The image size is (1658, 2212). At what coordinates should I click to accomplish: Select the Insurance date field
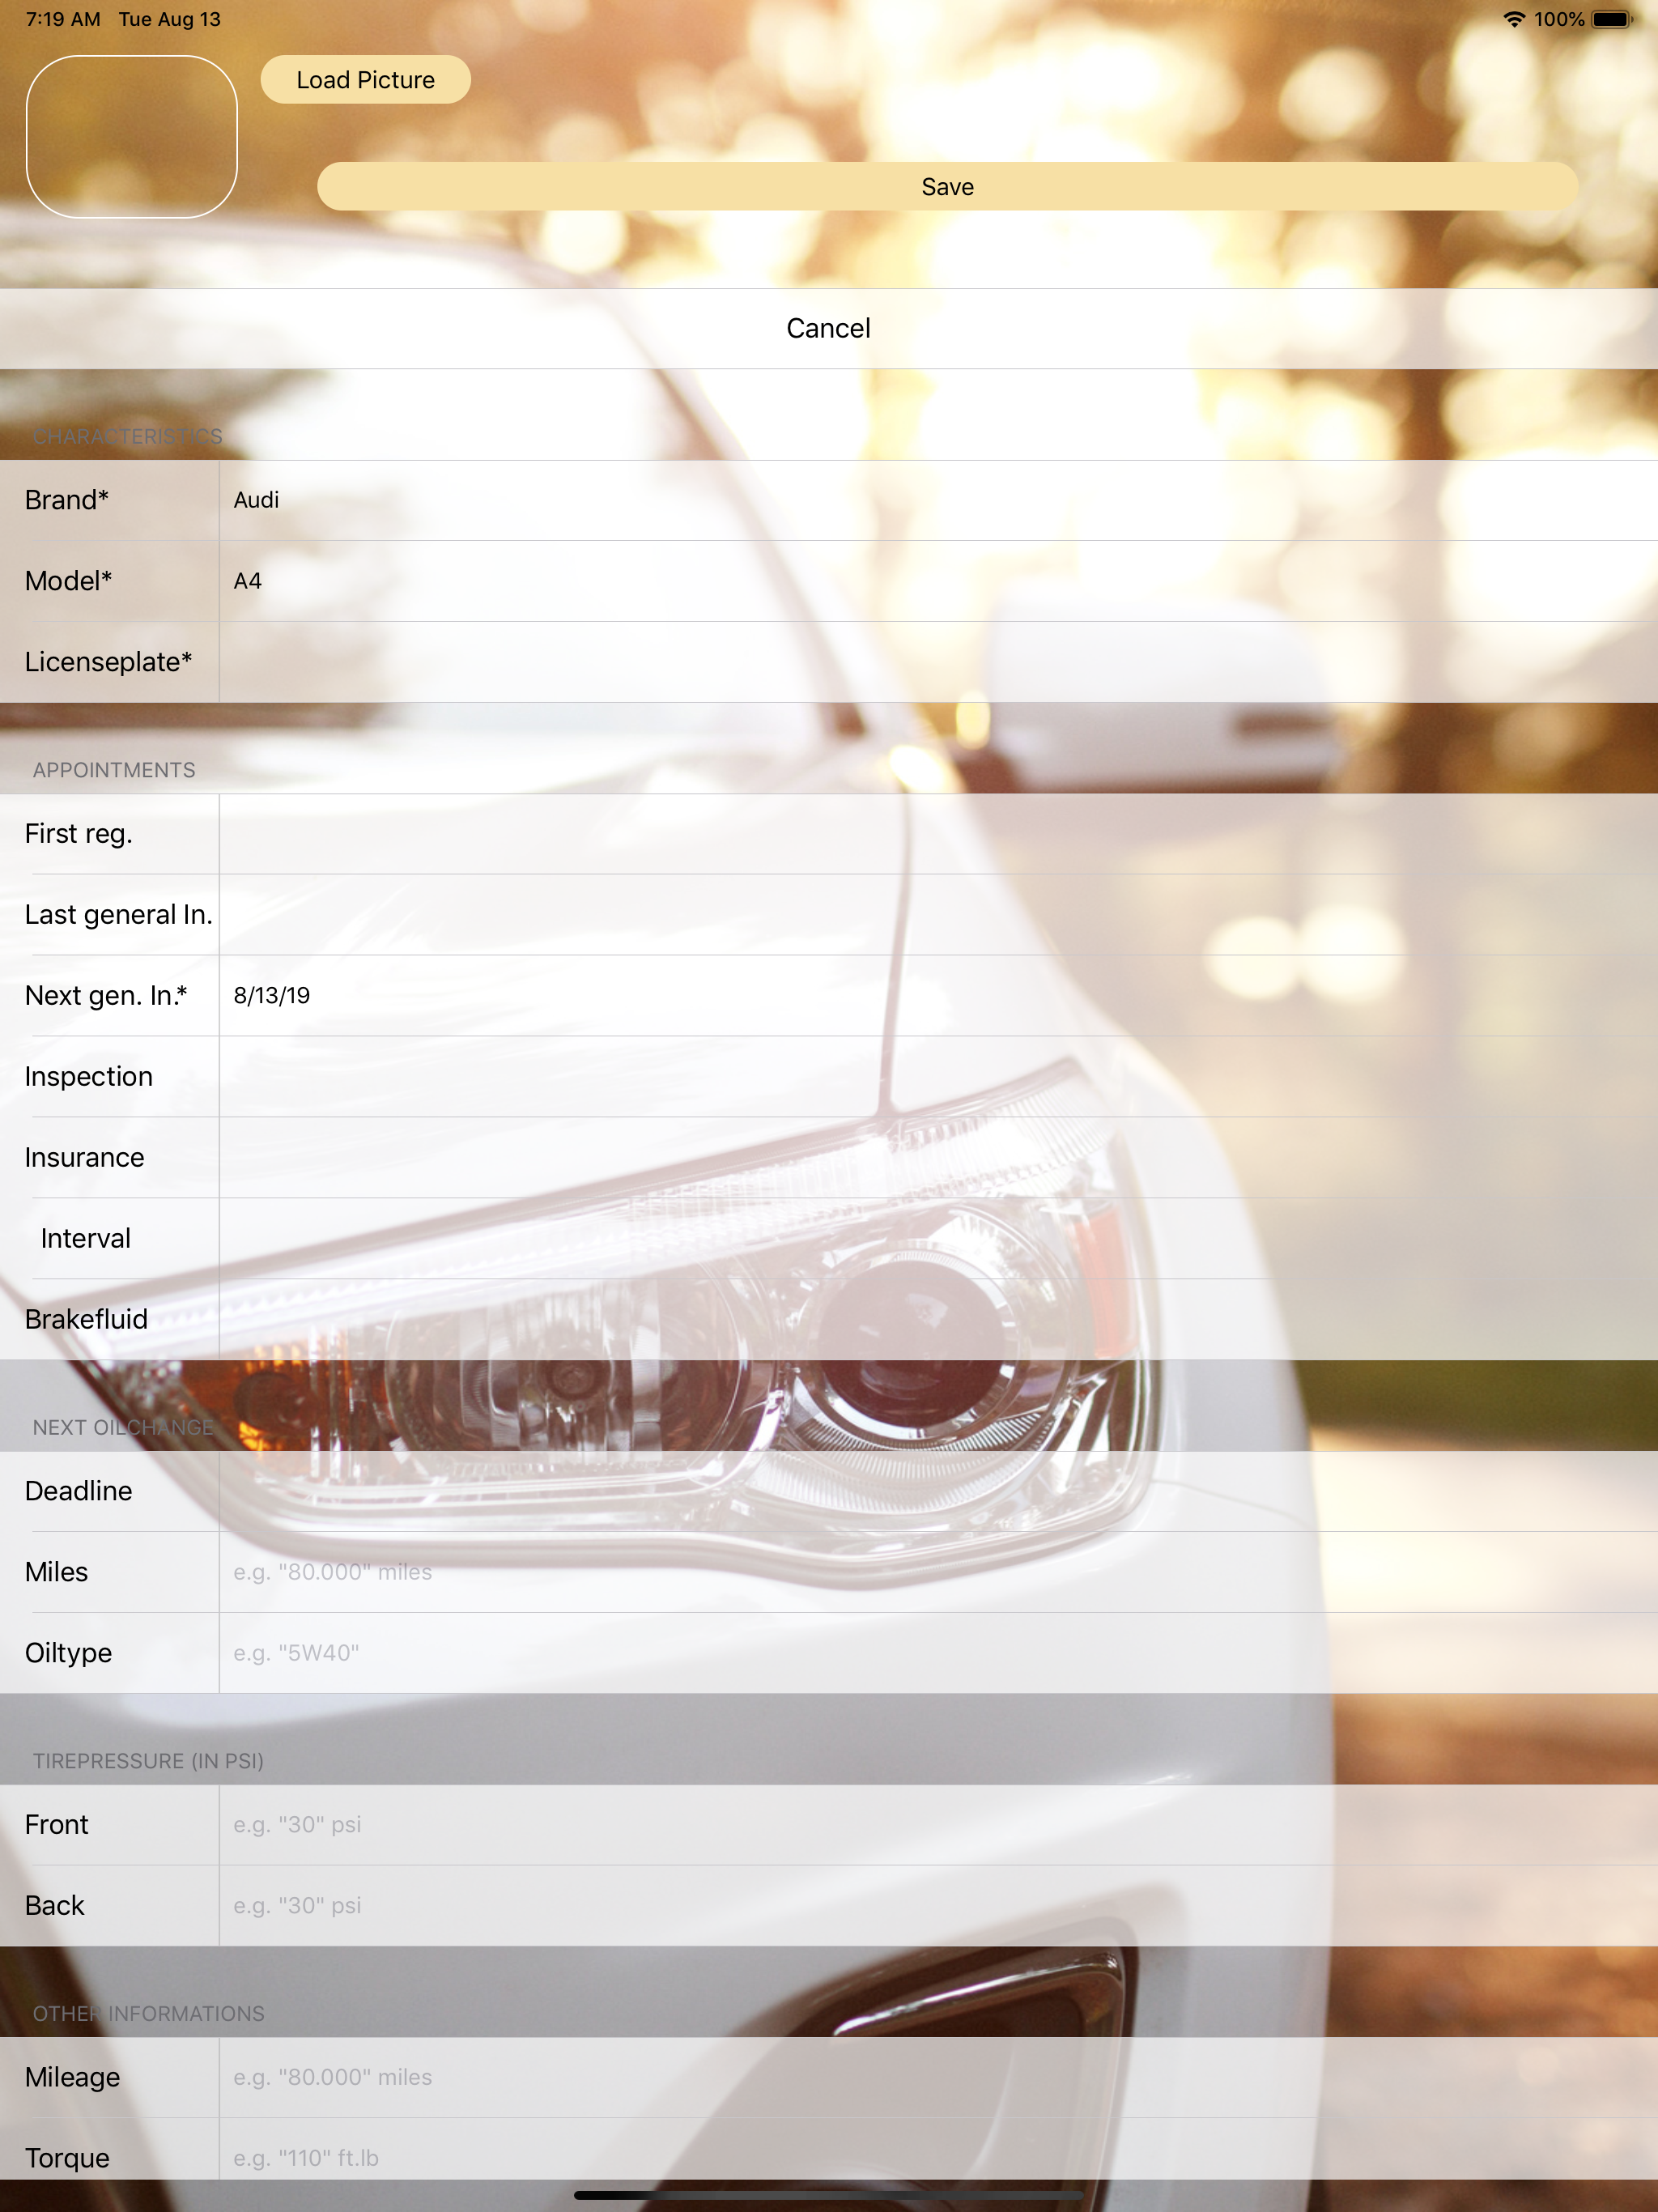[938, 1158]
